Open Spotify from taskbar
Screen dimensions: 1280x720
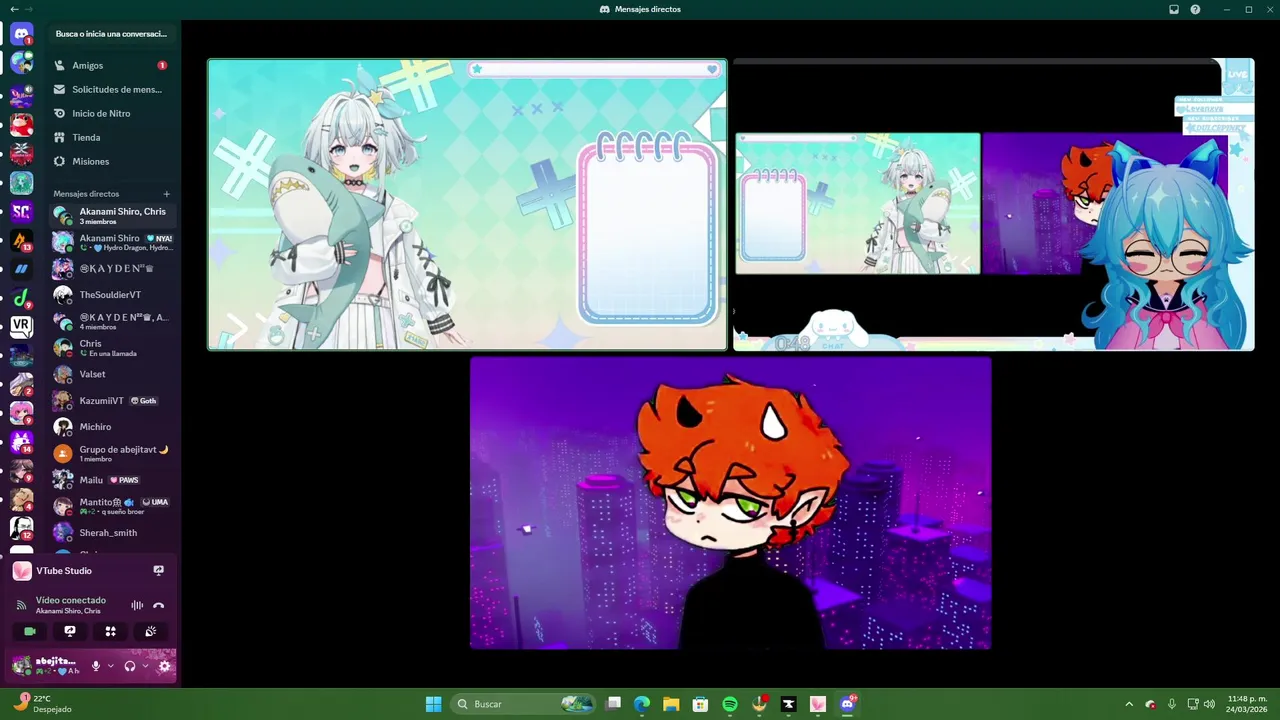(730, 704)
